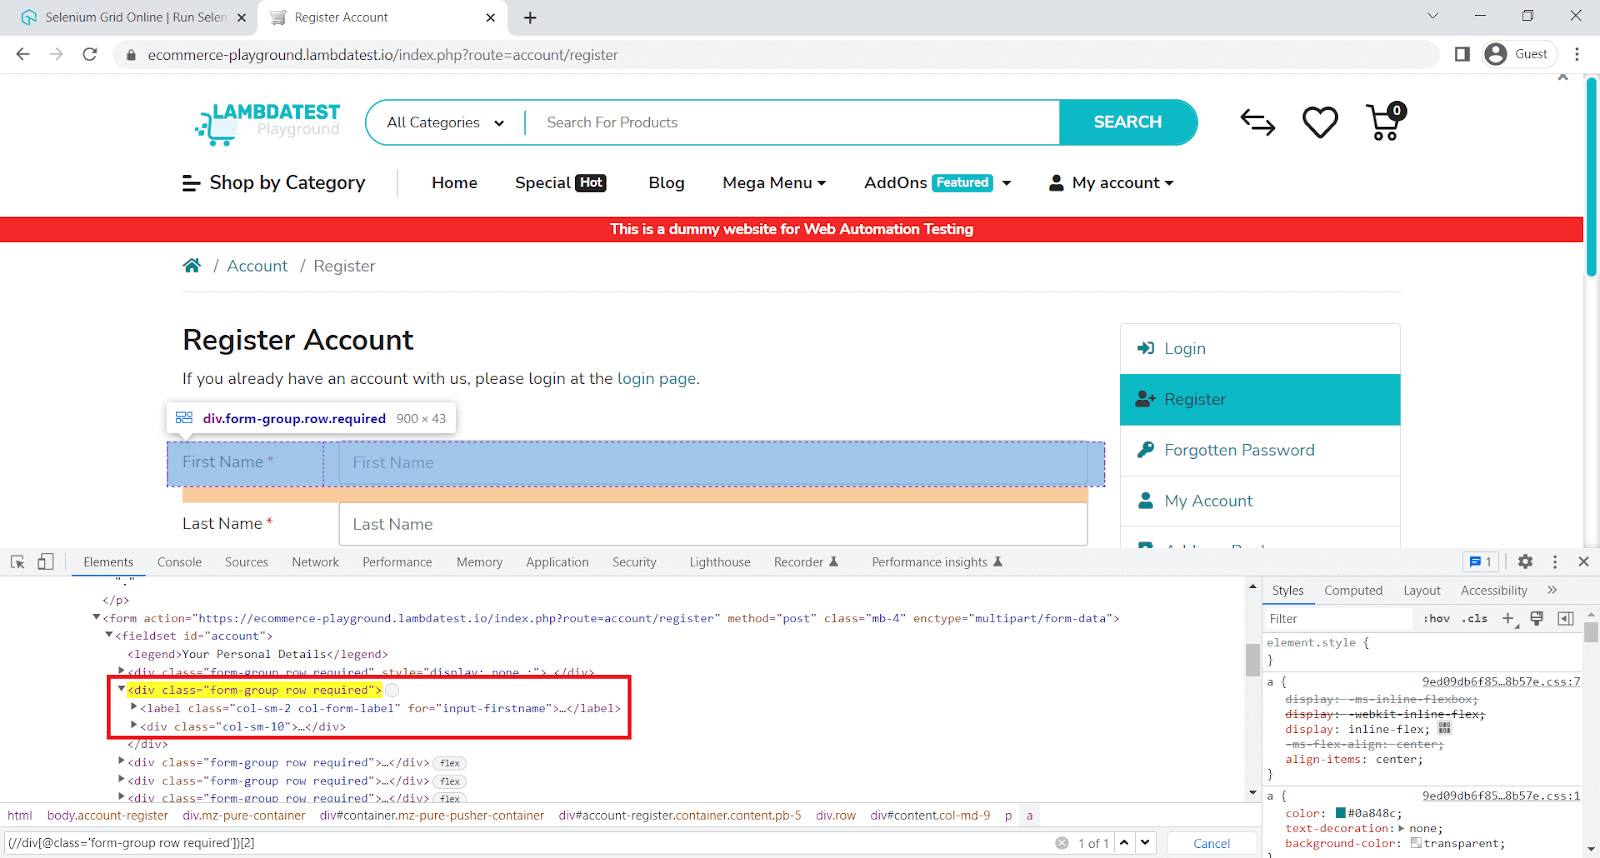Screen dimensions: 1600x858
Task: Click the compare arrows icon in header
Action: coord(1257,122)
